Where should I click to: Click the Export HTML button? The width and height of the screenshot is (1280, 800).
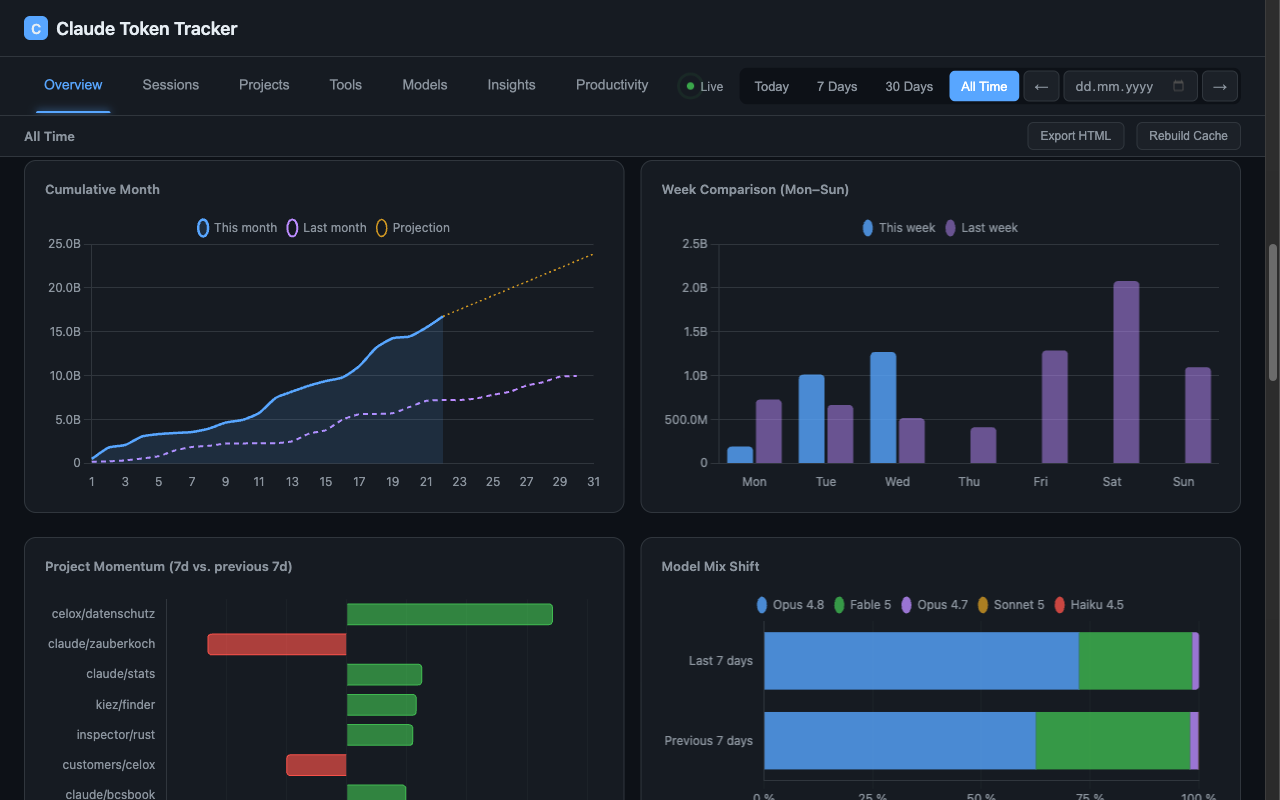tap(1076, 136)
